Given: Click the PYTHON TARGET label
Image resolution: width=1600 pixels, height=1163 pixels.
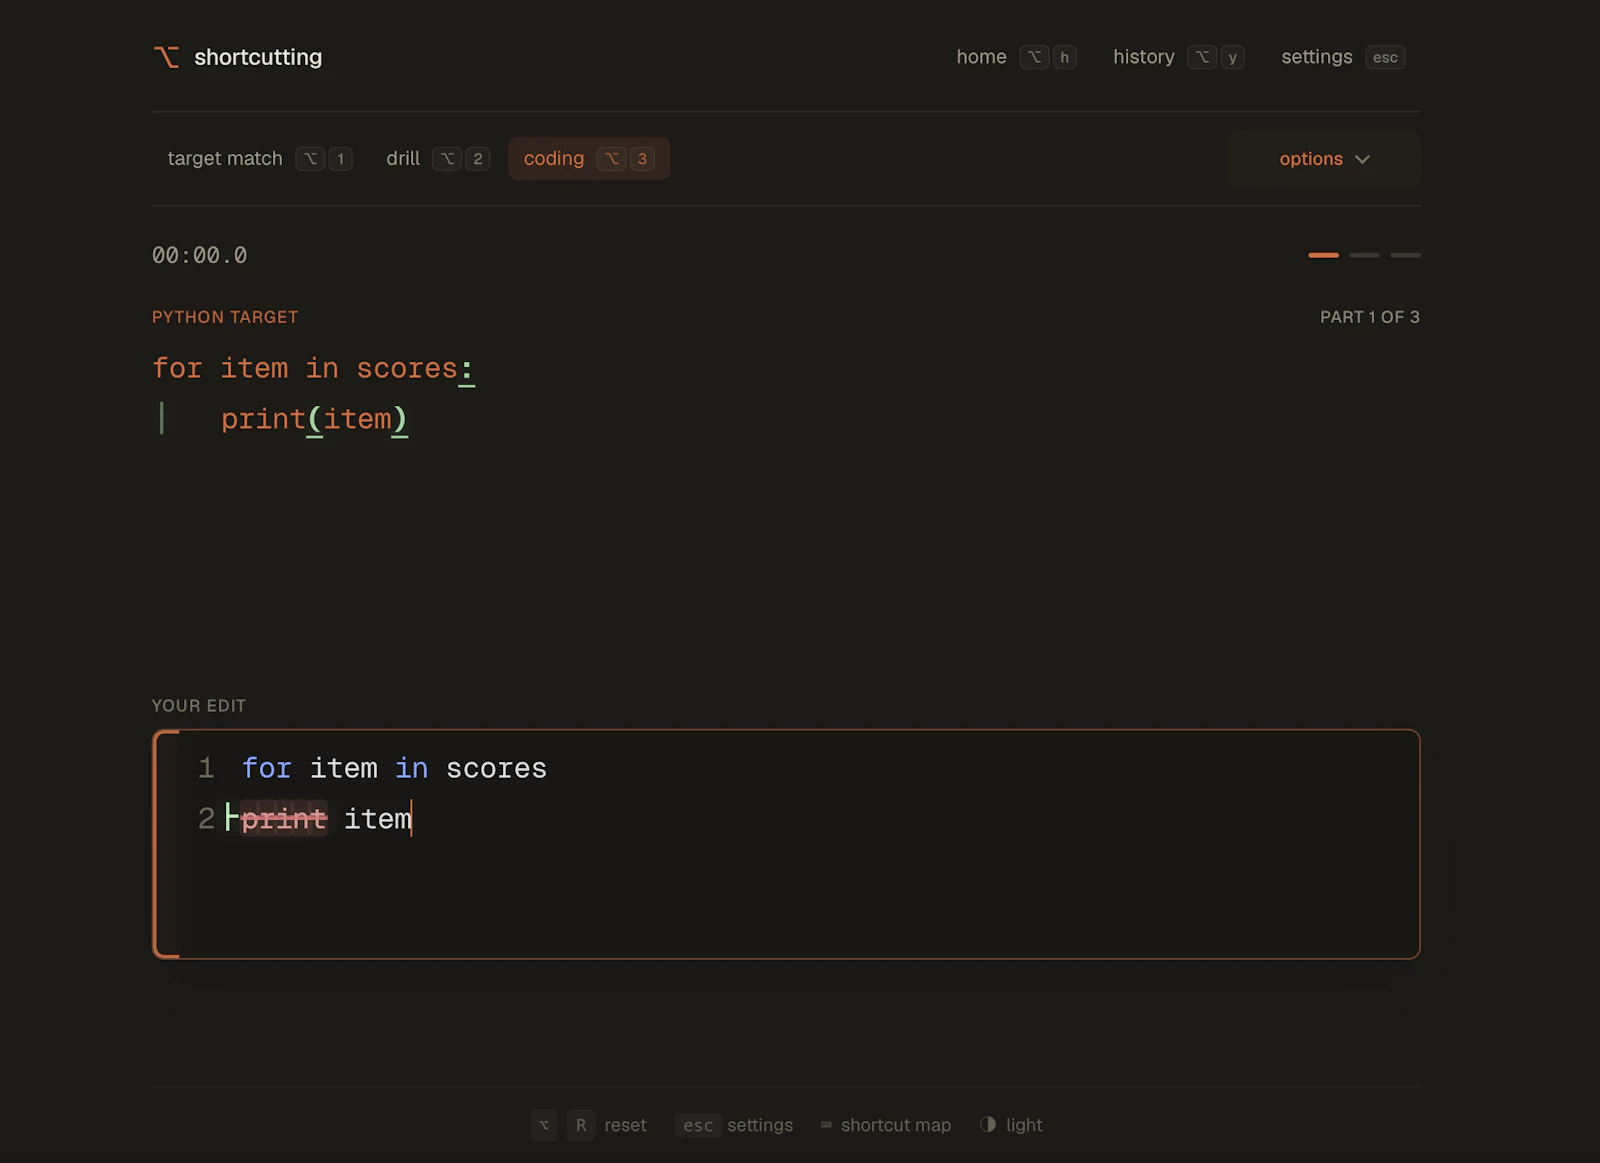Looking at the screenshot, I should (x=225, y=317).
